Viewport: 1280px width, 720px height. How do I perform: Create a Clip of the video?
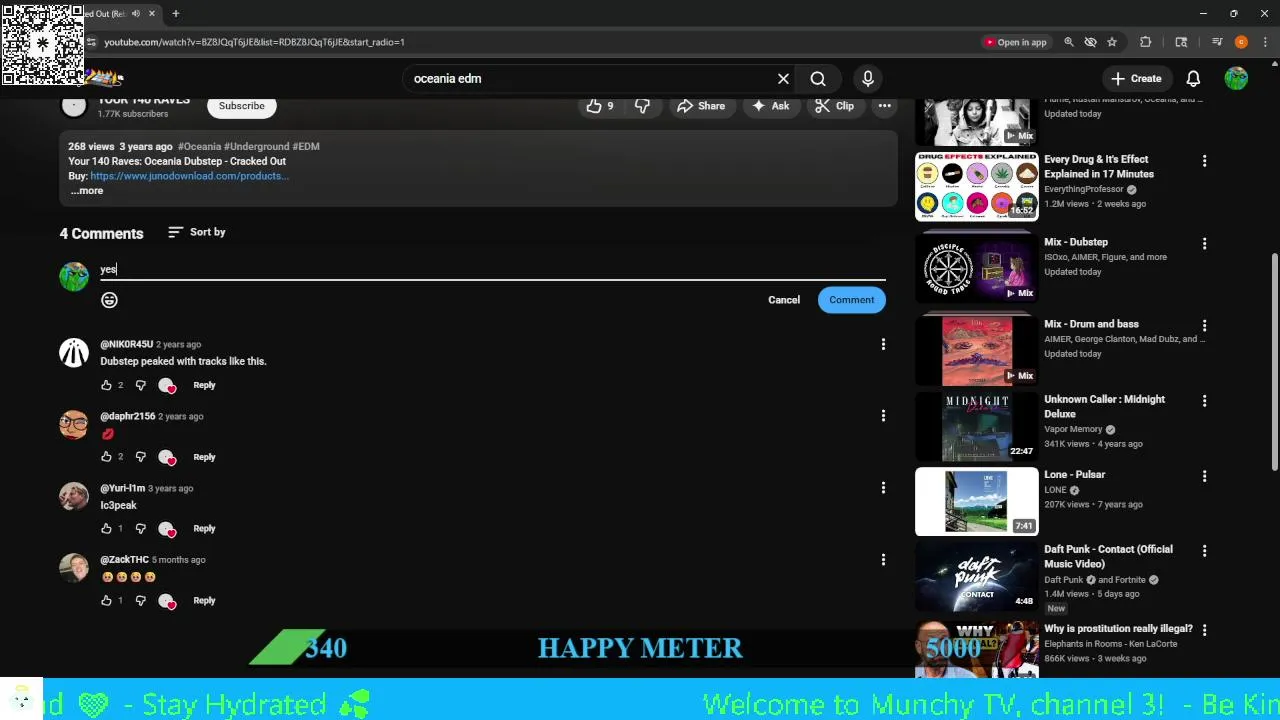click(x=834, y=106)
